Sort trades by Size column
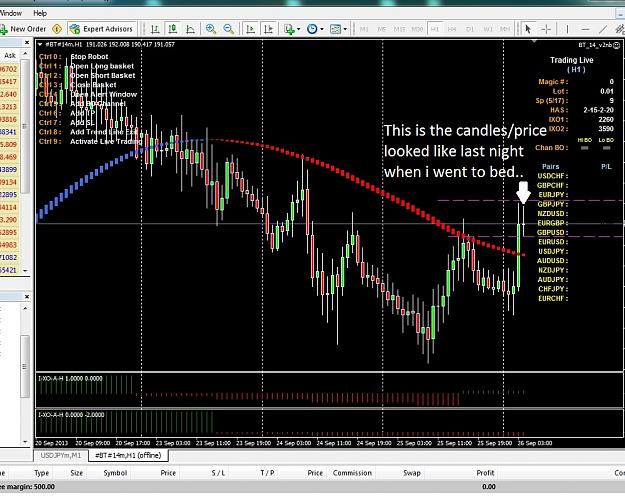Image resolution: width=625 pixels, height=503 pixels. (x=77, y=473)
